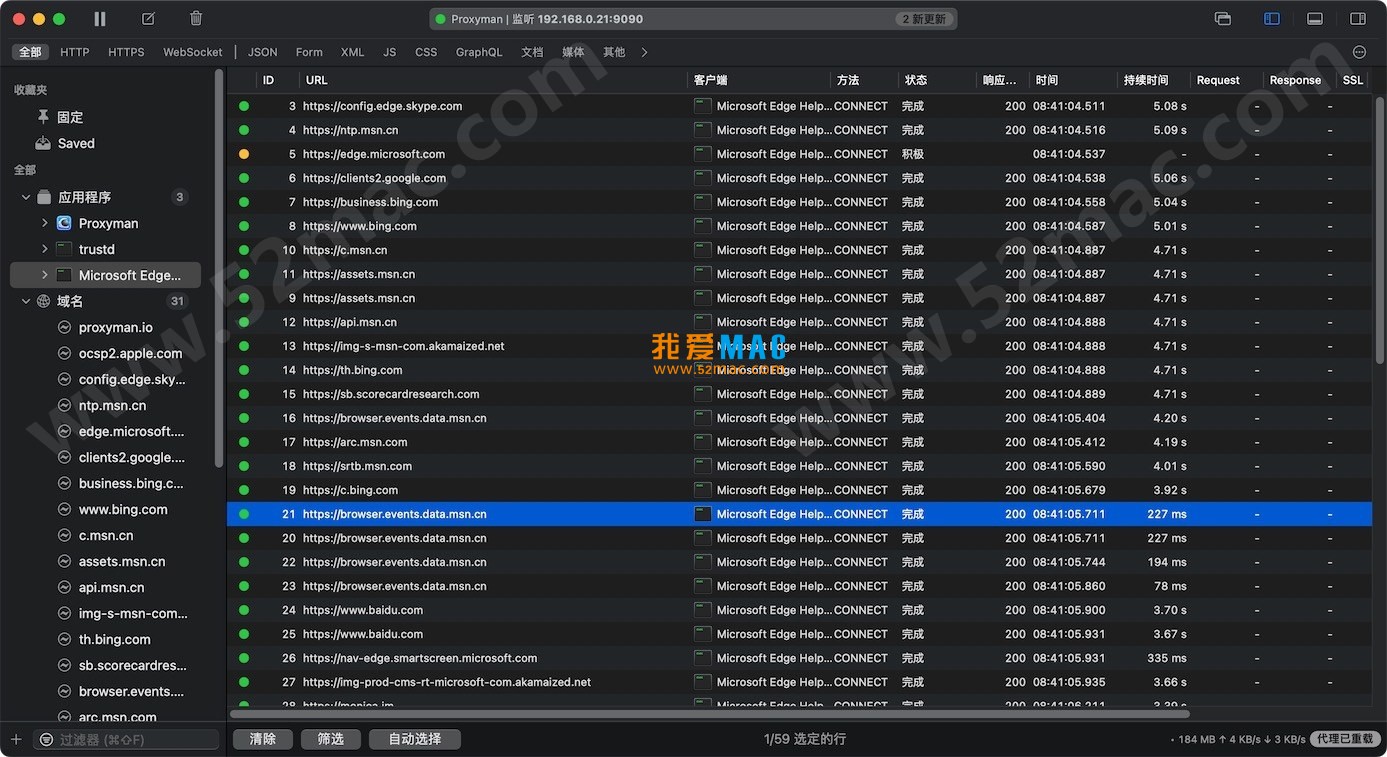Click the compose new request icon
Screen dimensions: 1387x757
click(x=148, y=19)
